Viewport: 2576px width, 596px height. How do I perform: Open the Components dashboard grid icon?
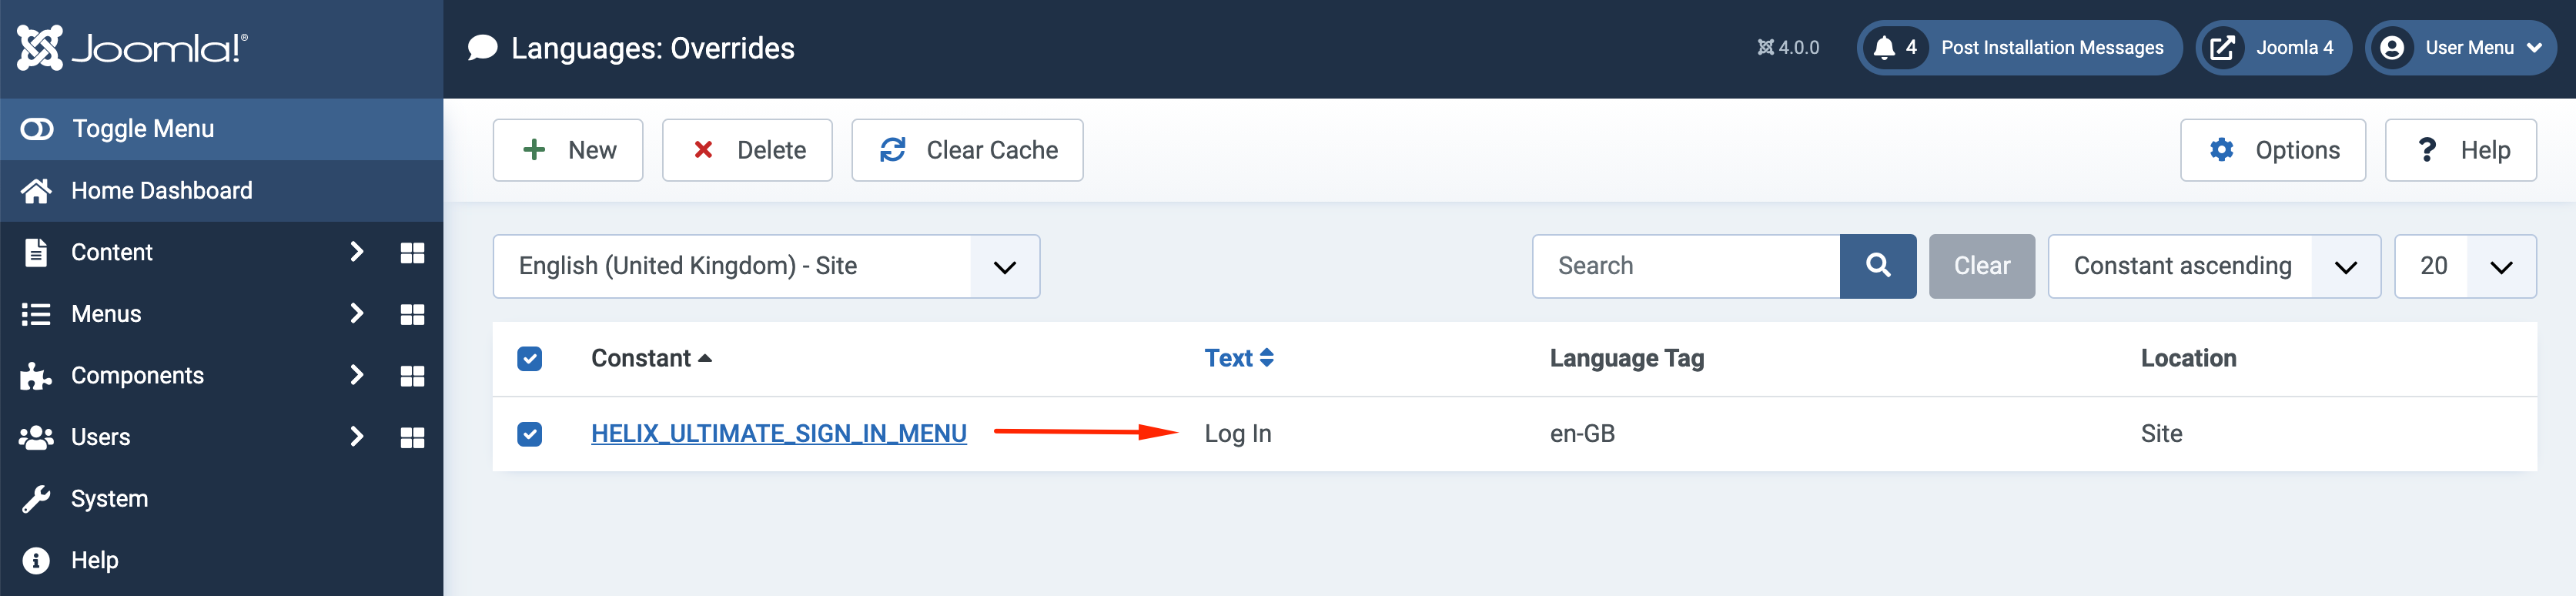[x=412, y=376]
